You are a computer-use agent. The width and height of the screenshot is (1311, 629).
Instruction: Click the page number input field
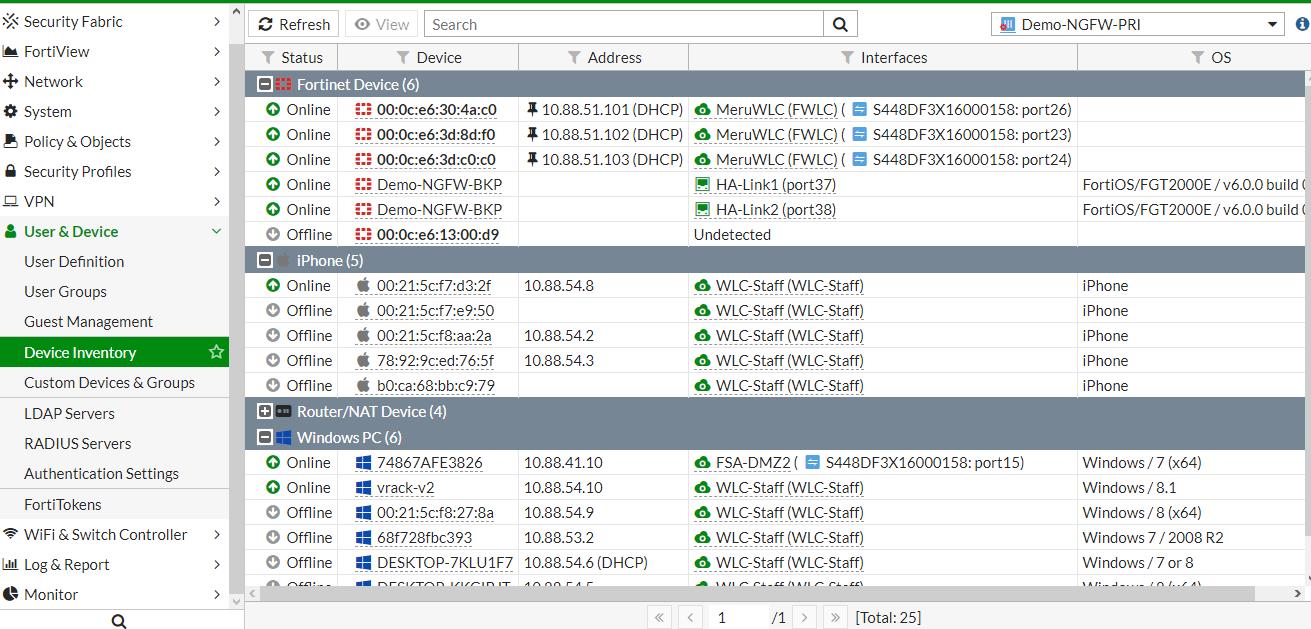739,618
